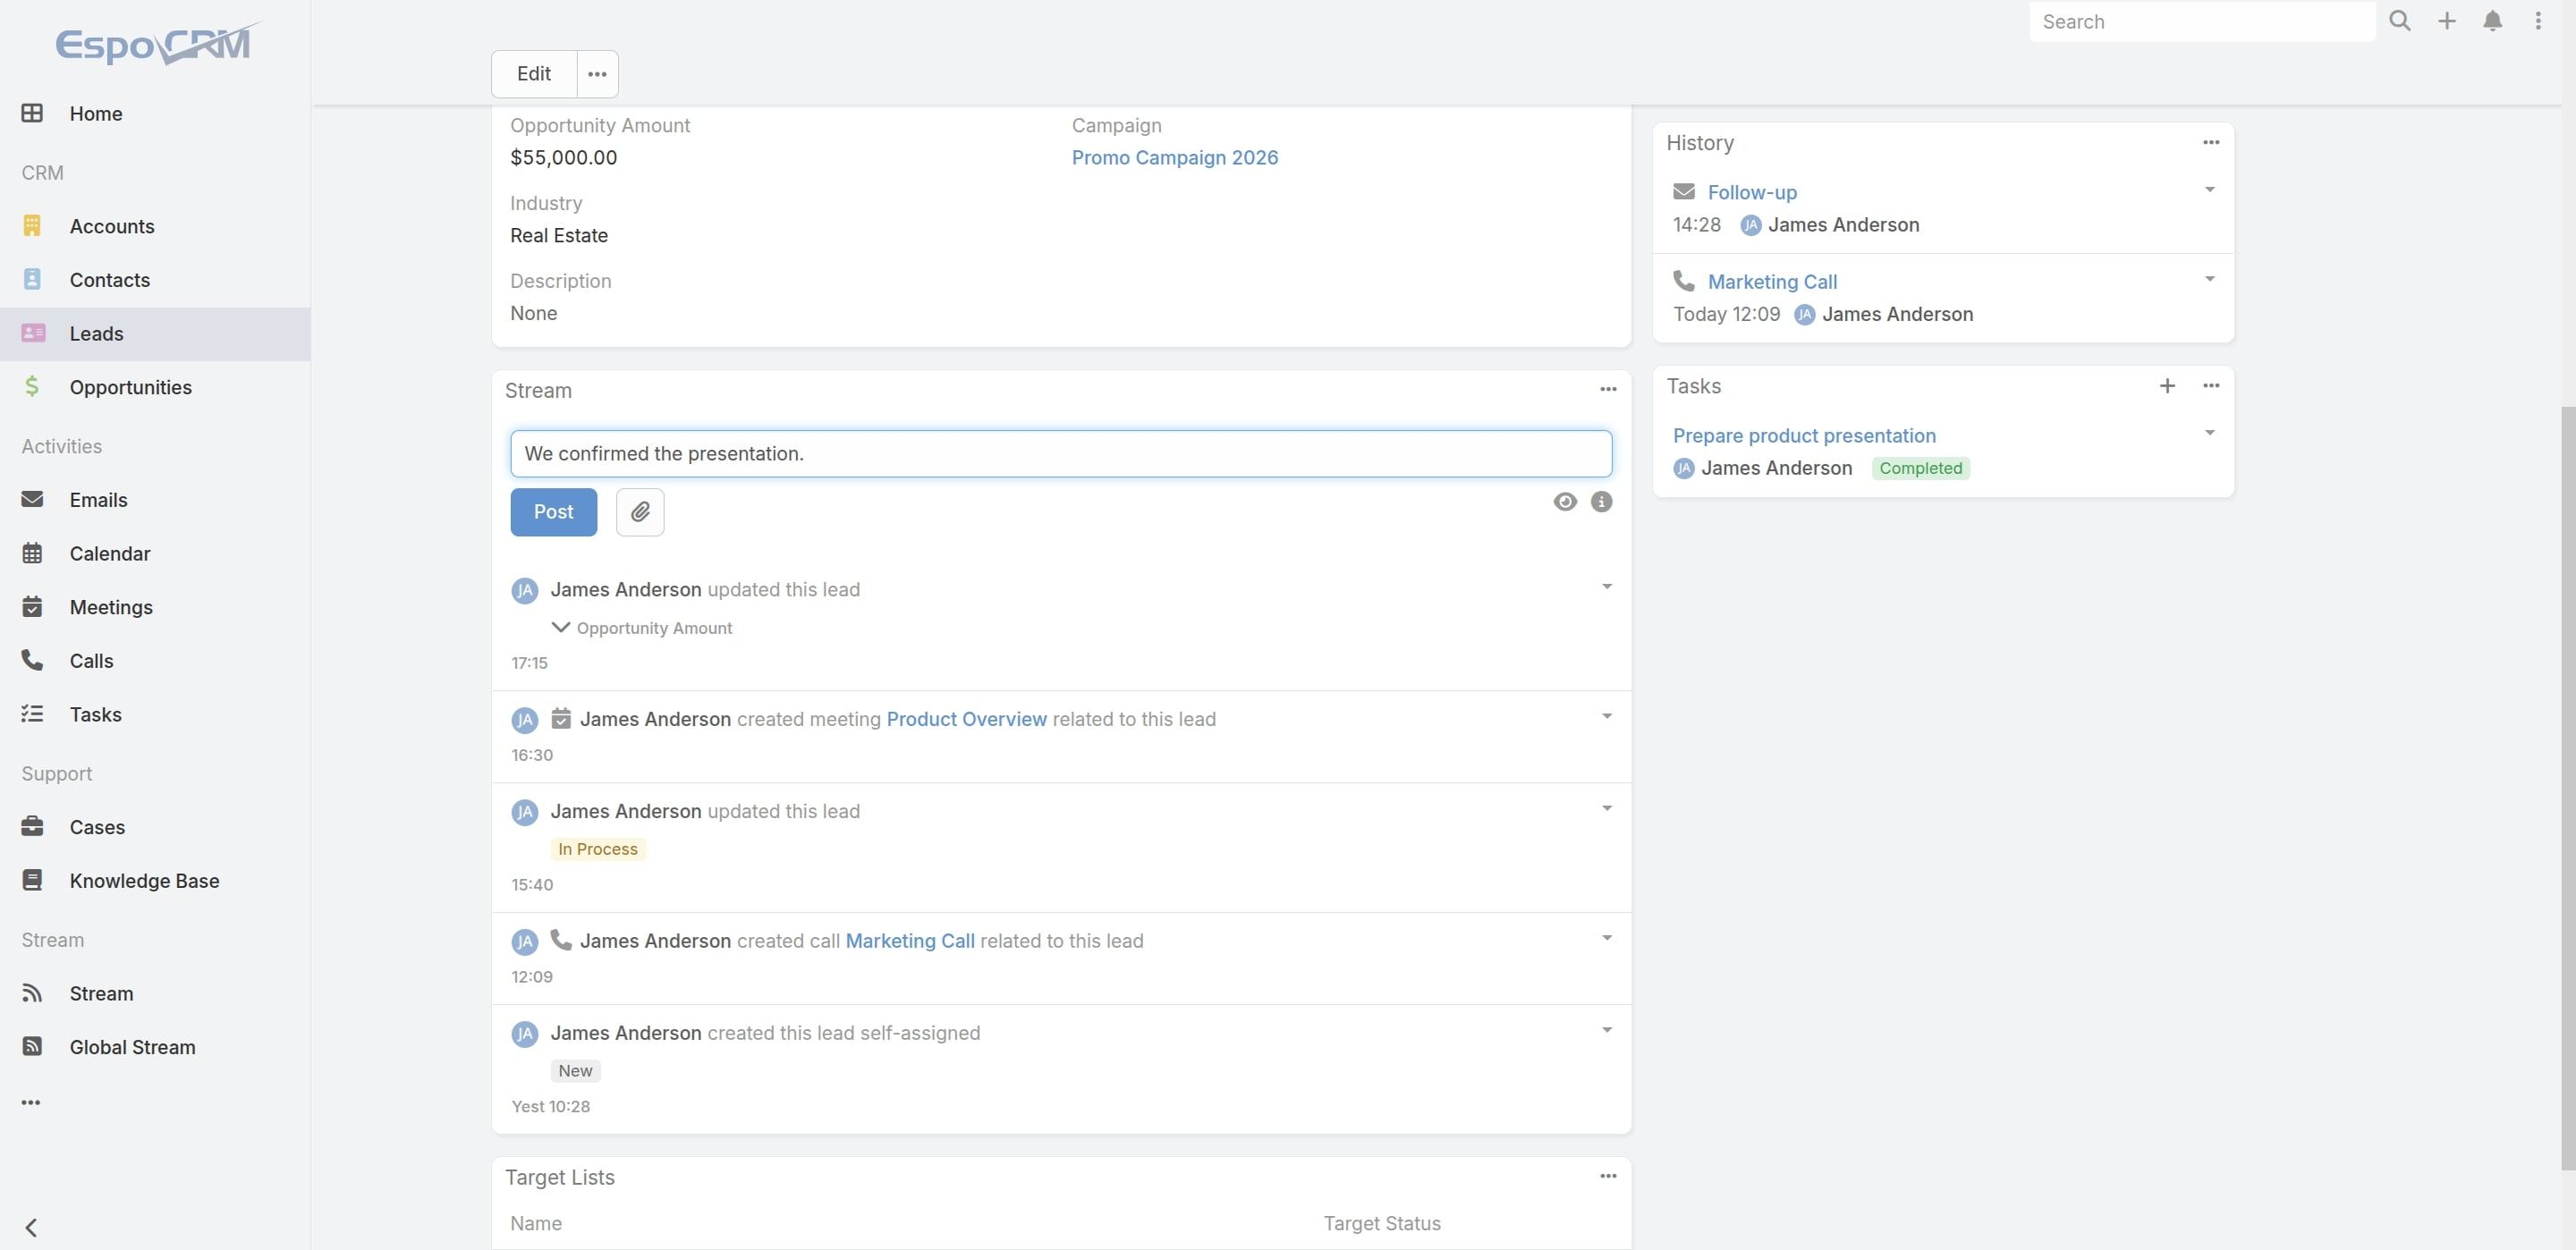Open Knowledge Base in the sidebar
Viewport: 2576px width, 1250px height.
[x=155, y=881]
